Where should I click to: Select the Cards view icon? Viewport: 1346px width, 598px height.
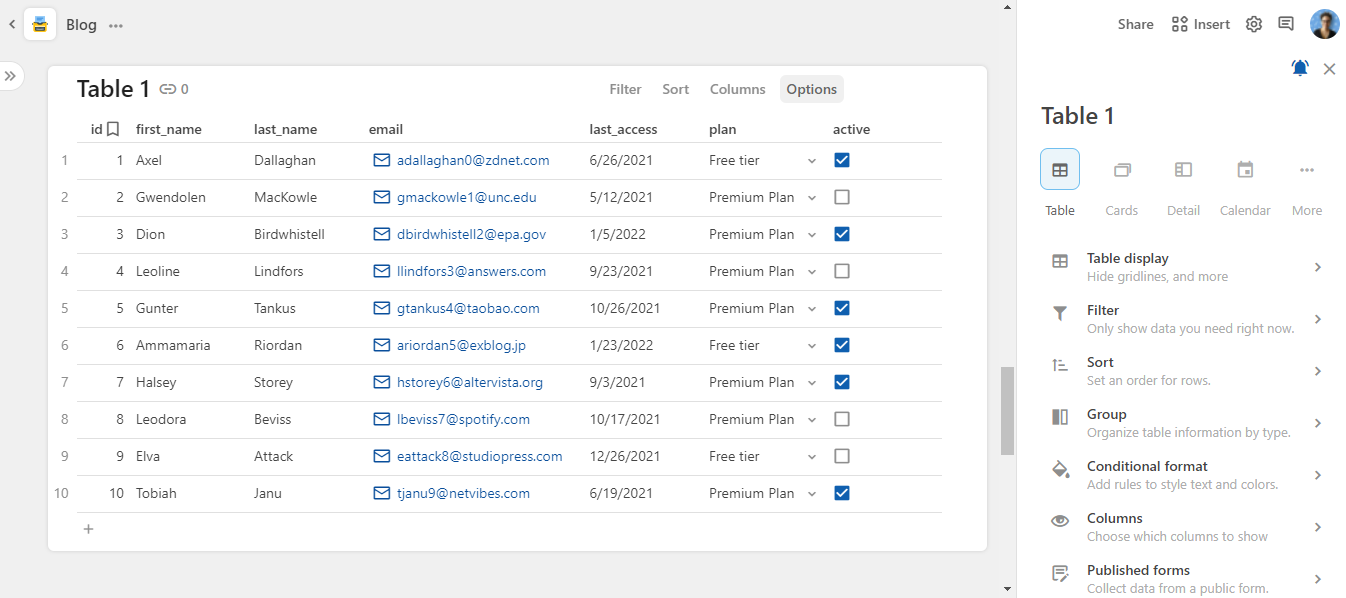click(x=1122, y=170)
